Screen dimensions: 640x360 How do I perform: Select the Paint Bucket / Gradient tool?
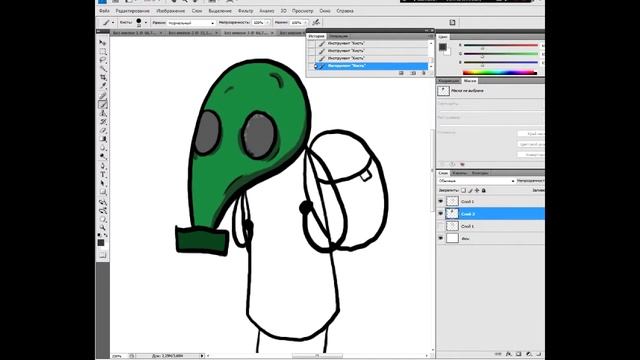[x=102, y=139]
